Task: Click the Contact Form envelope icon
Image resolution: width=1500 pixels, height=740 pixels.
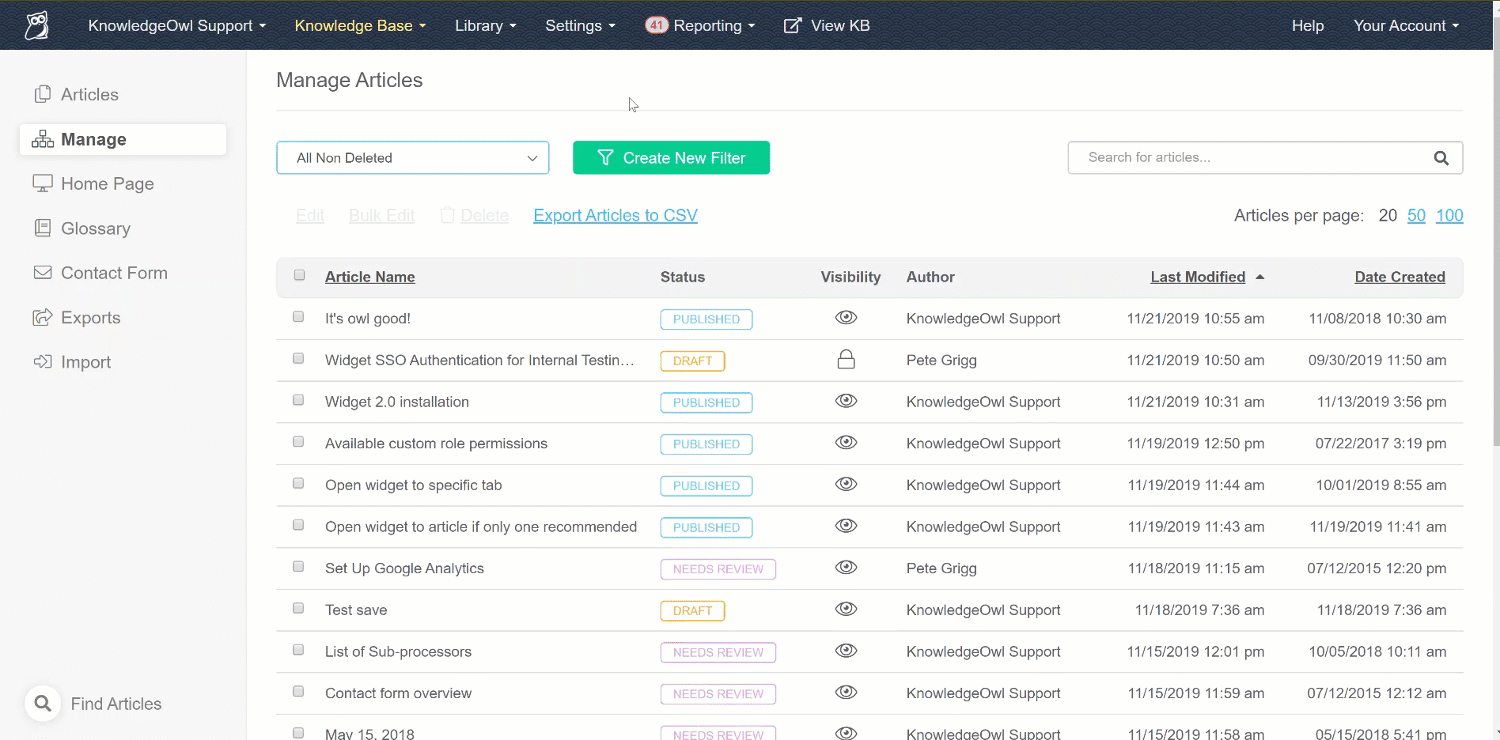Action: [42, 273]
